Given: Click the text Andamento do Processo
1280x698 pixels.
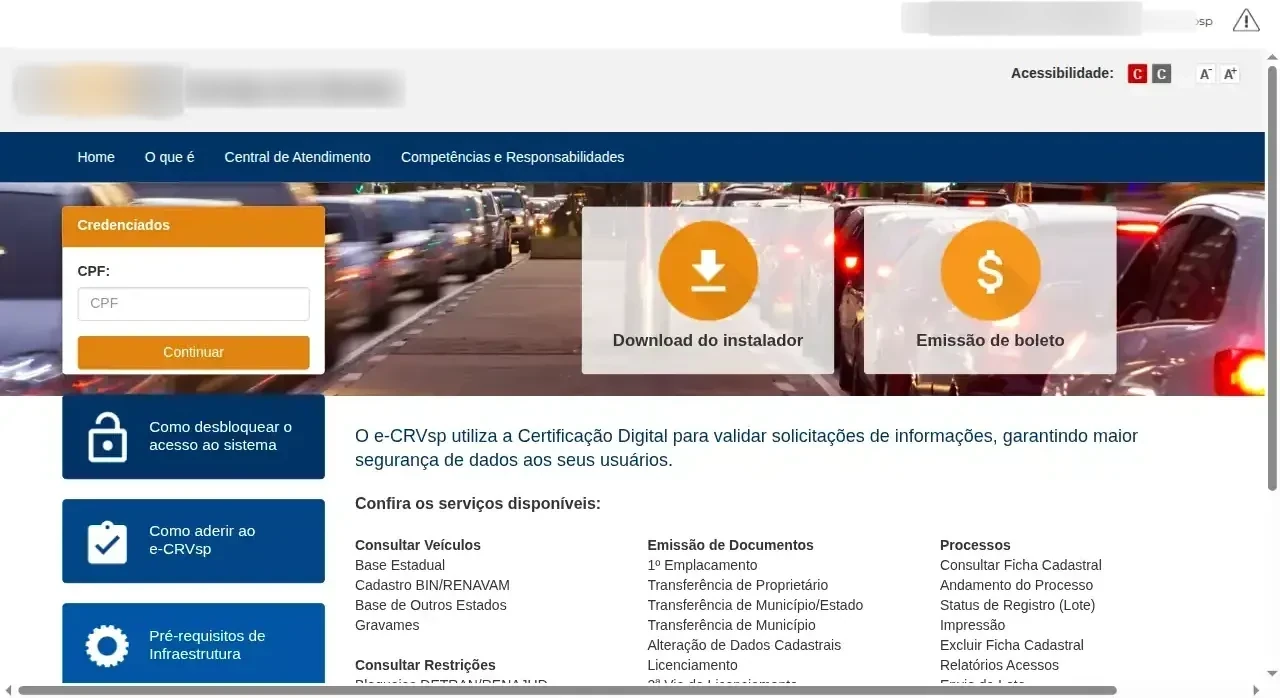Looking at the screenshot, I should click(1017, 585).
